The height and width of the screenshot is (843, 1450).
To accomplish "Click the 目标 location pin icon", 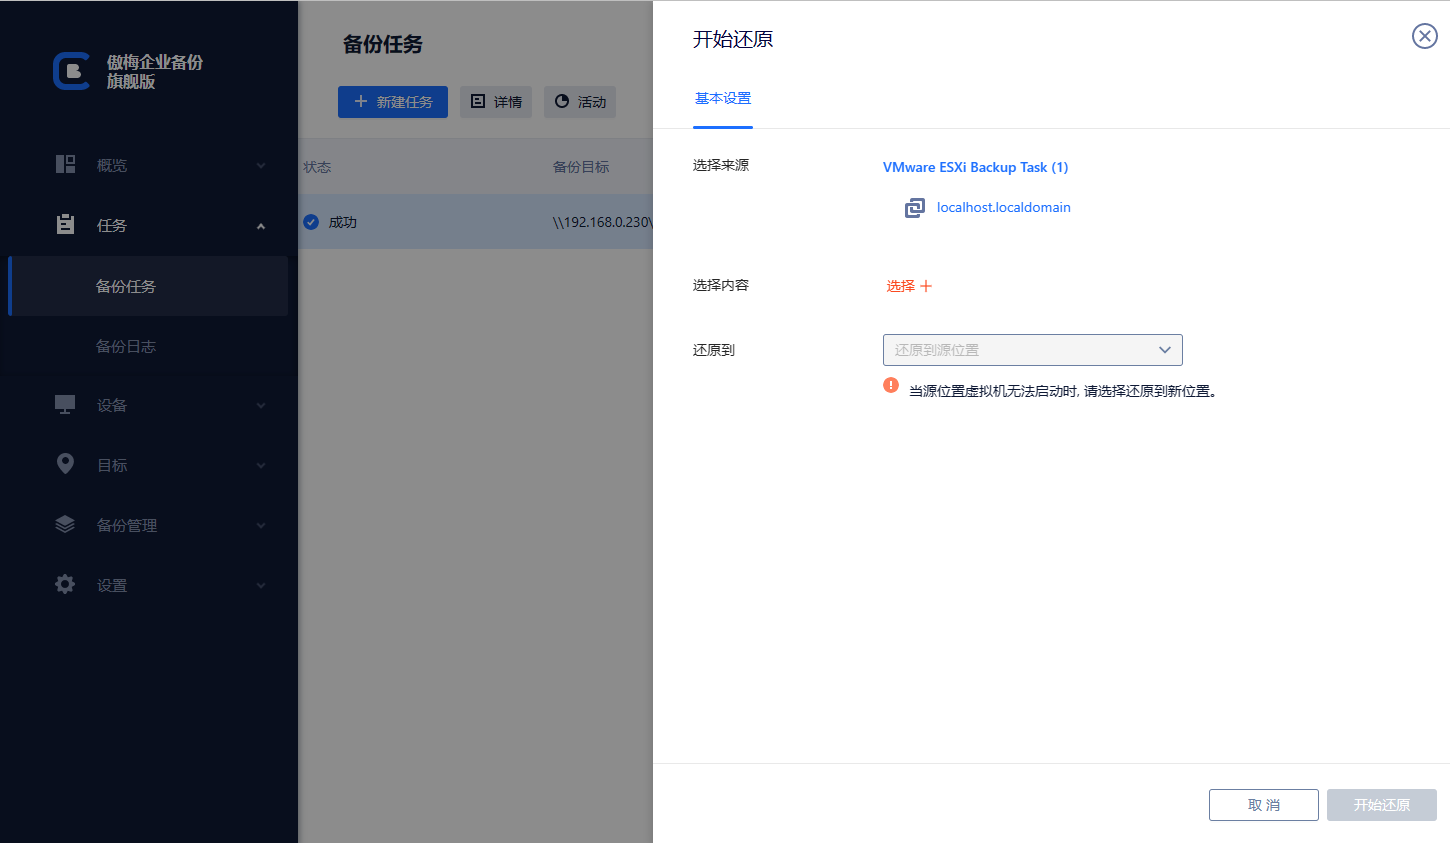I will [64, 464].
